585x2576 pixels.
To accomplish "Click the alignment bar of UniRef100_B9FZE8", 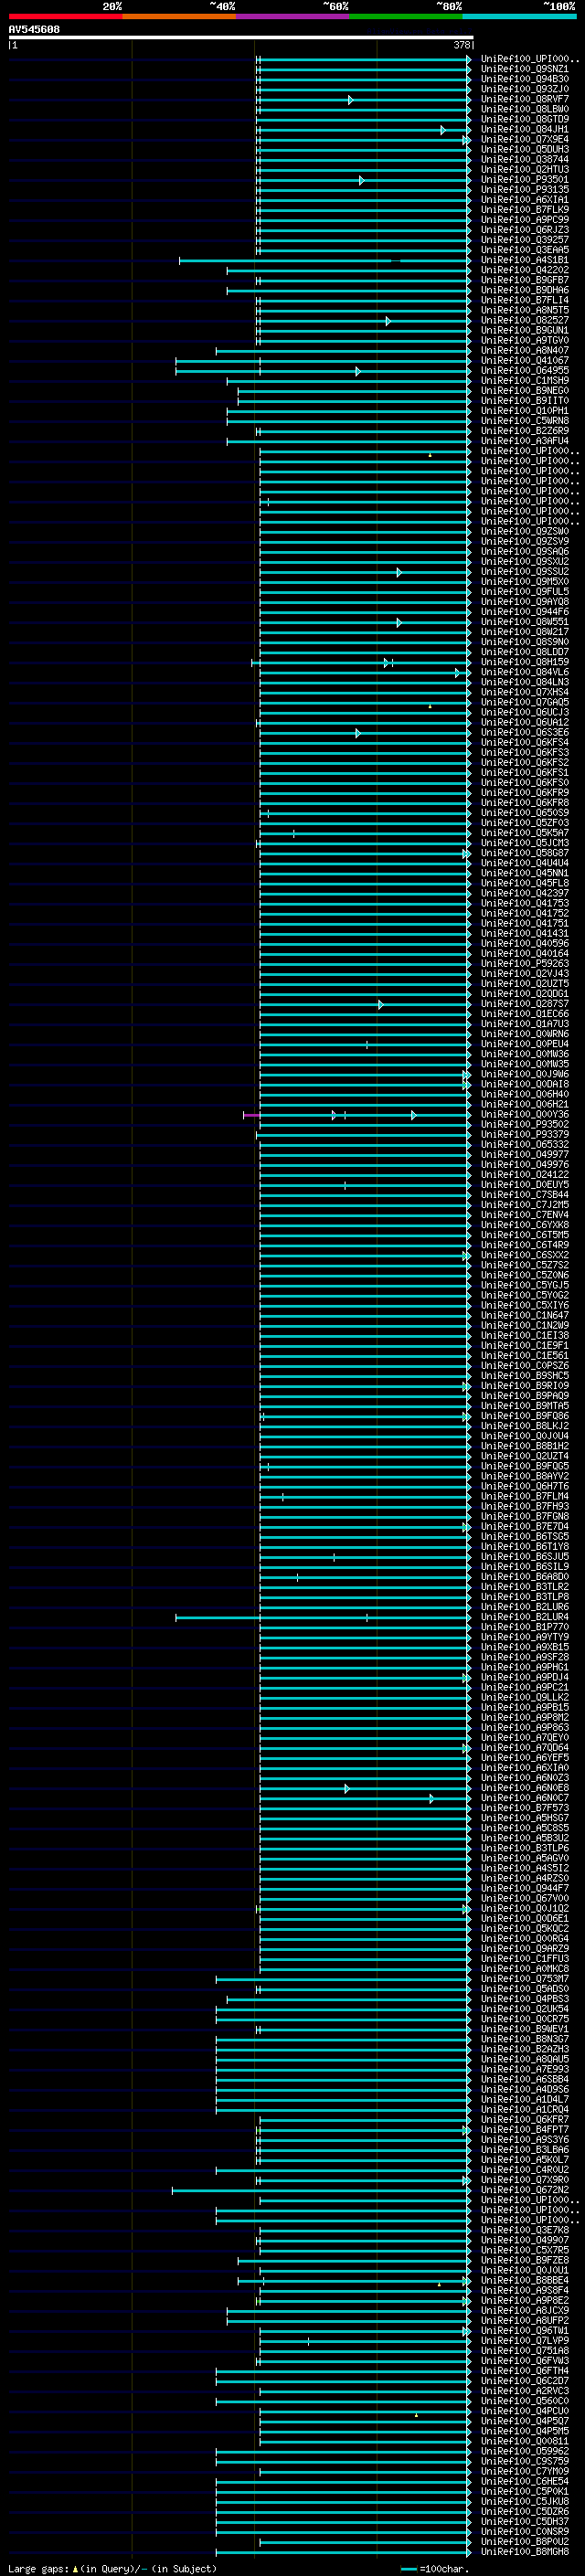I will tap(354, 2261).
